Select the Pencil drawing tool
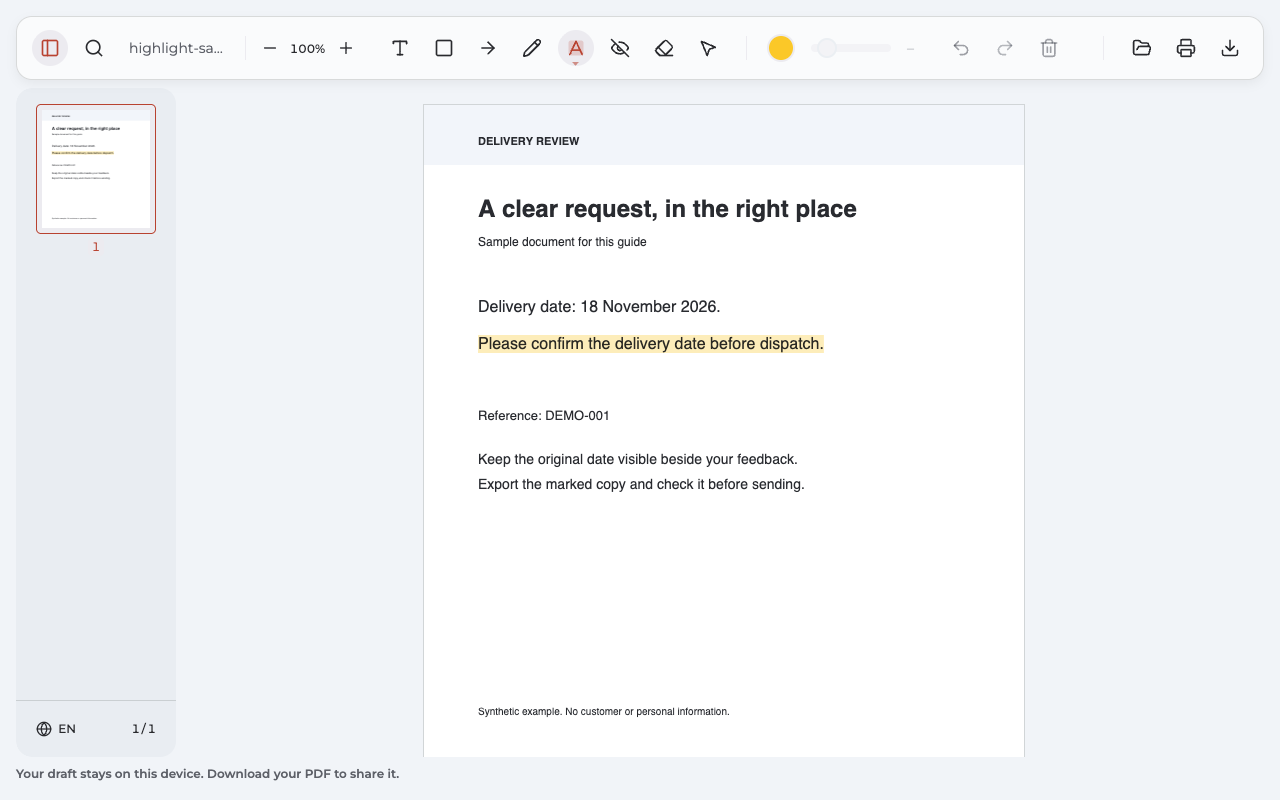Image resolution: width=1280 pixels, height=800 pixels. click(532, 48)
